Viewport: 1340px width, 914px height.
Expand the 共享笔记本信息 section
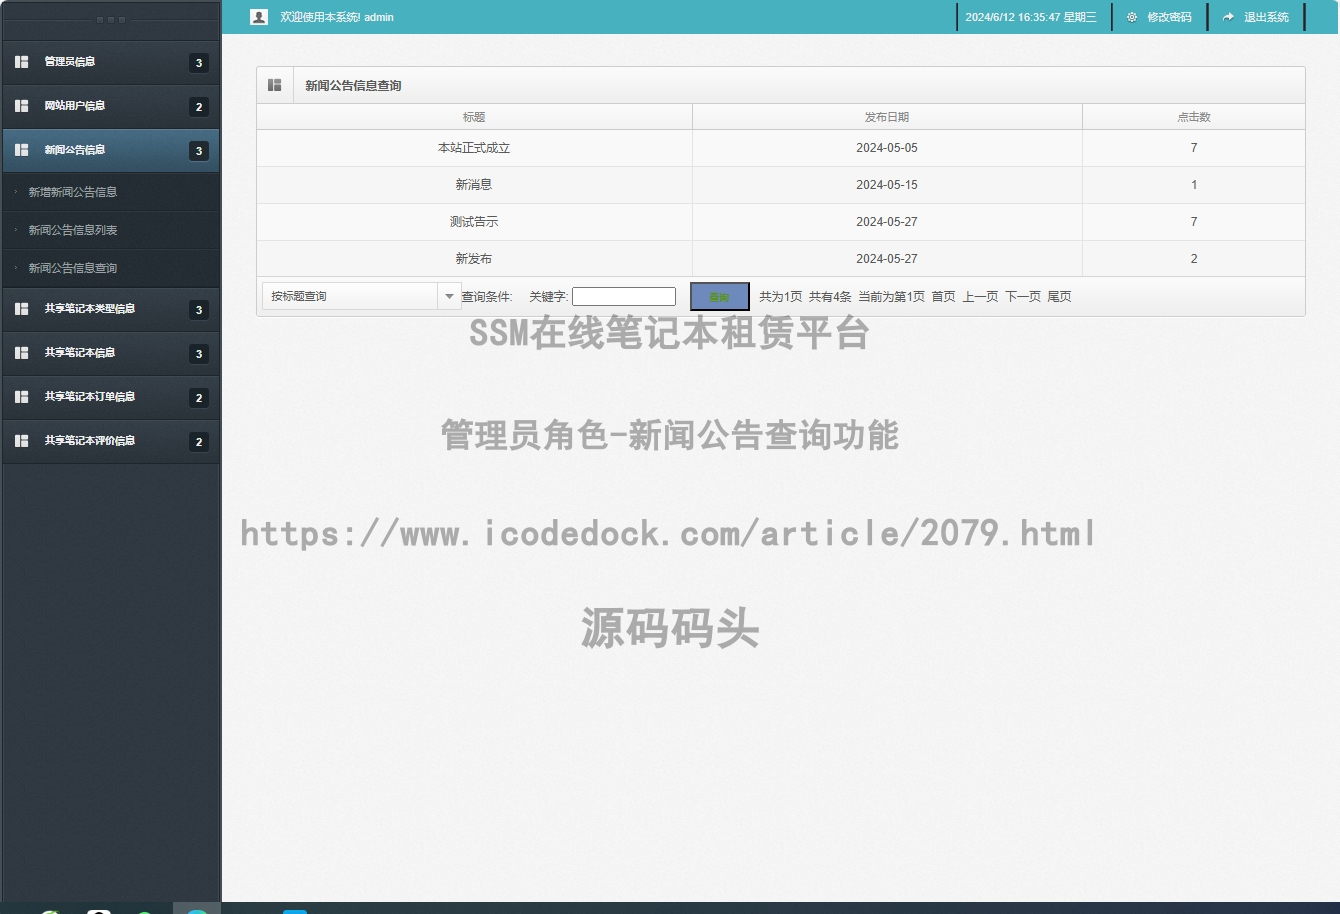point(111,353)
